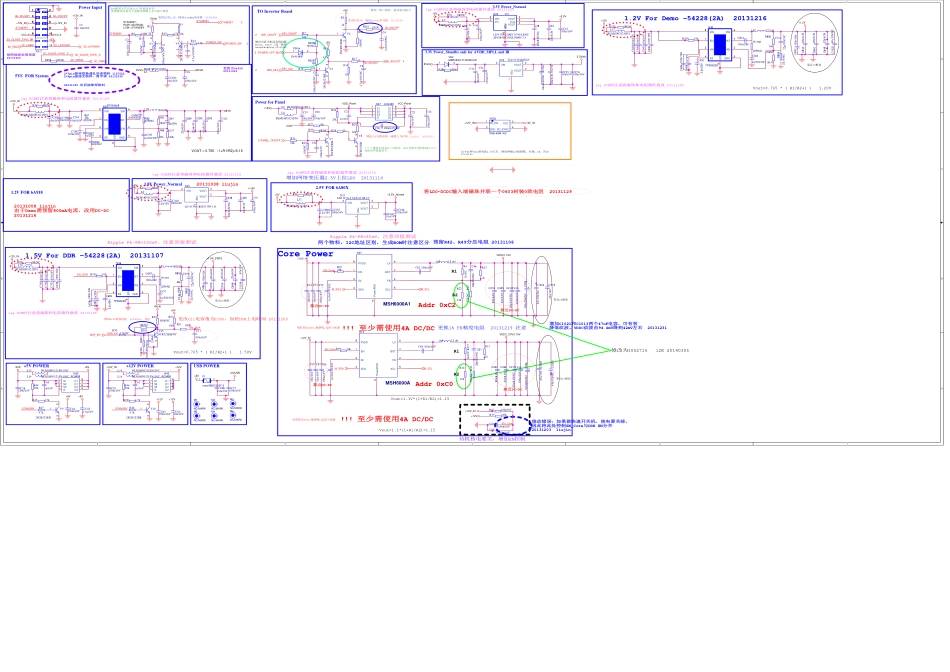The width and height of the screenshot is (950, 672).
Task: Click the '1.2V FOR 6A918' note box
Action: point(66,204)
